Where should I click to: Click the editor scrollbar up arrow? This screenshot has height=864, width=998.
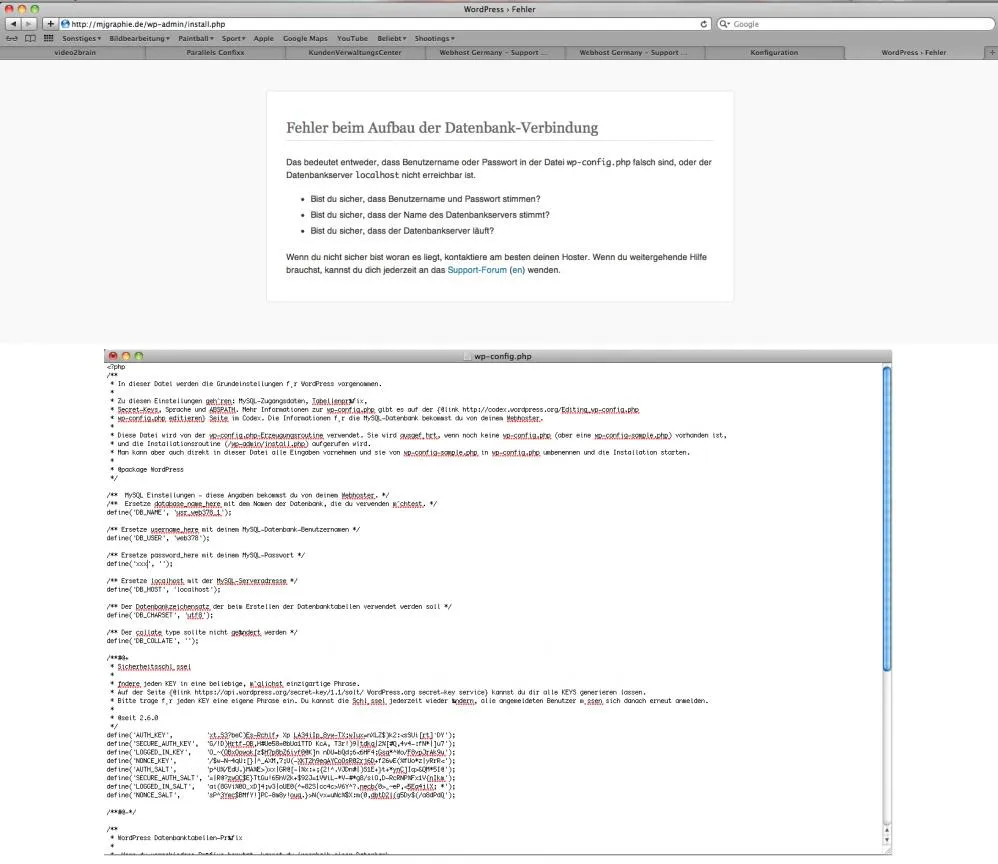pos(887,830)
